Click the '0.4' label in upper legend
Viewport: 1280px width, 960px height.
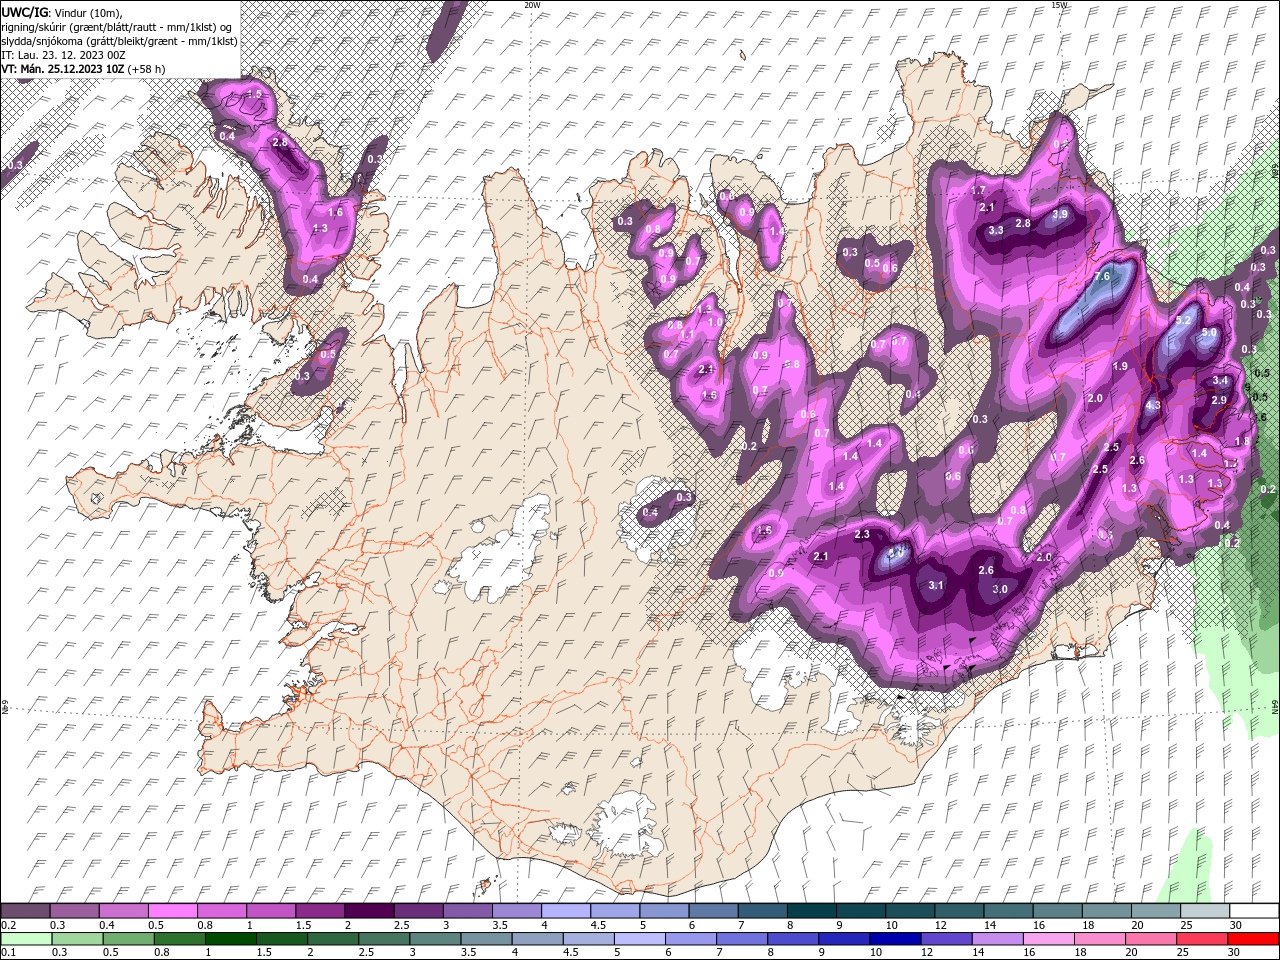[107, 925]
